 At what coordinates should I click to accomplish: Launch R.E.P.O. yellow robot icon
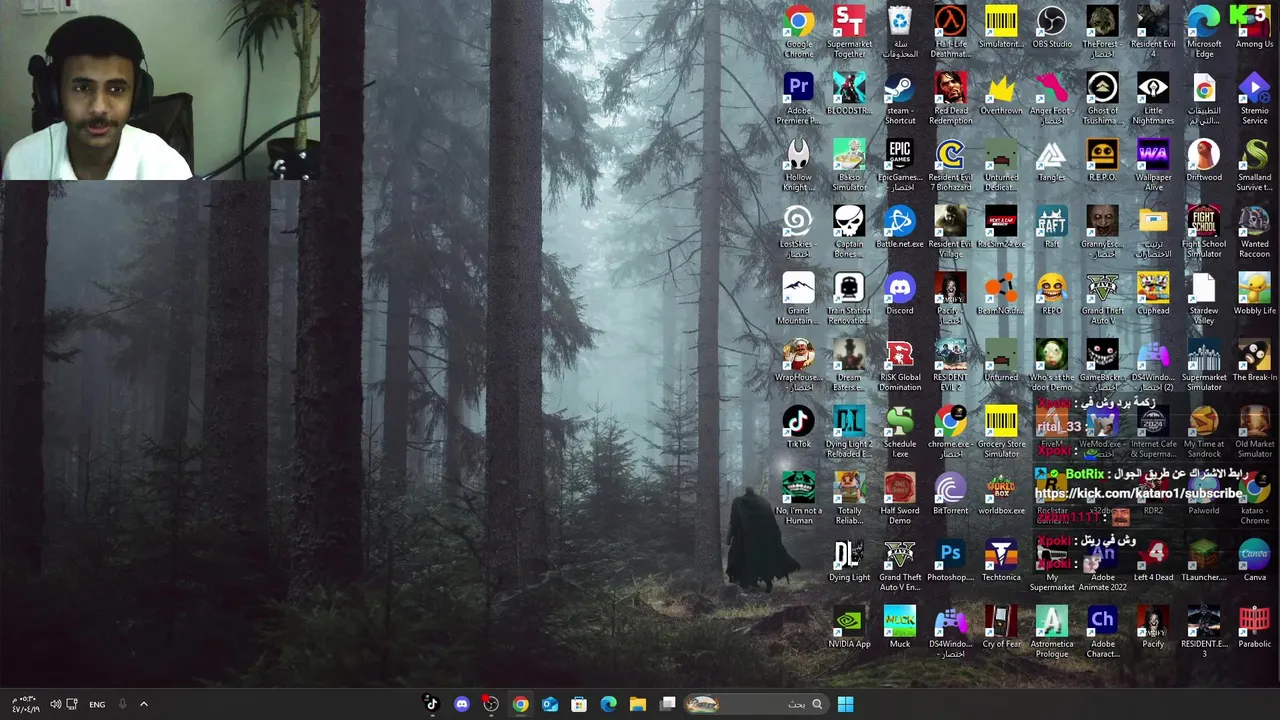1102,160
